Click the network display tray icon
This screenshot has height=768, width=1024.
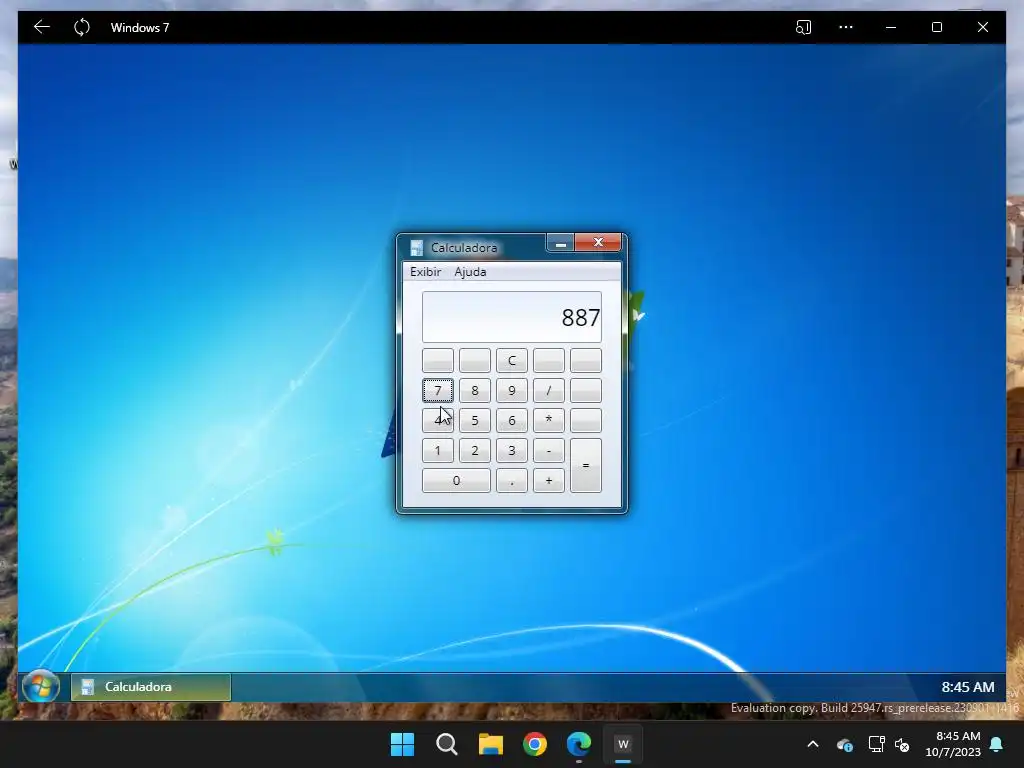point(876,744)
